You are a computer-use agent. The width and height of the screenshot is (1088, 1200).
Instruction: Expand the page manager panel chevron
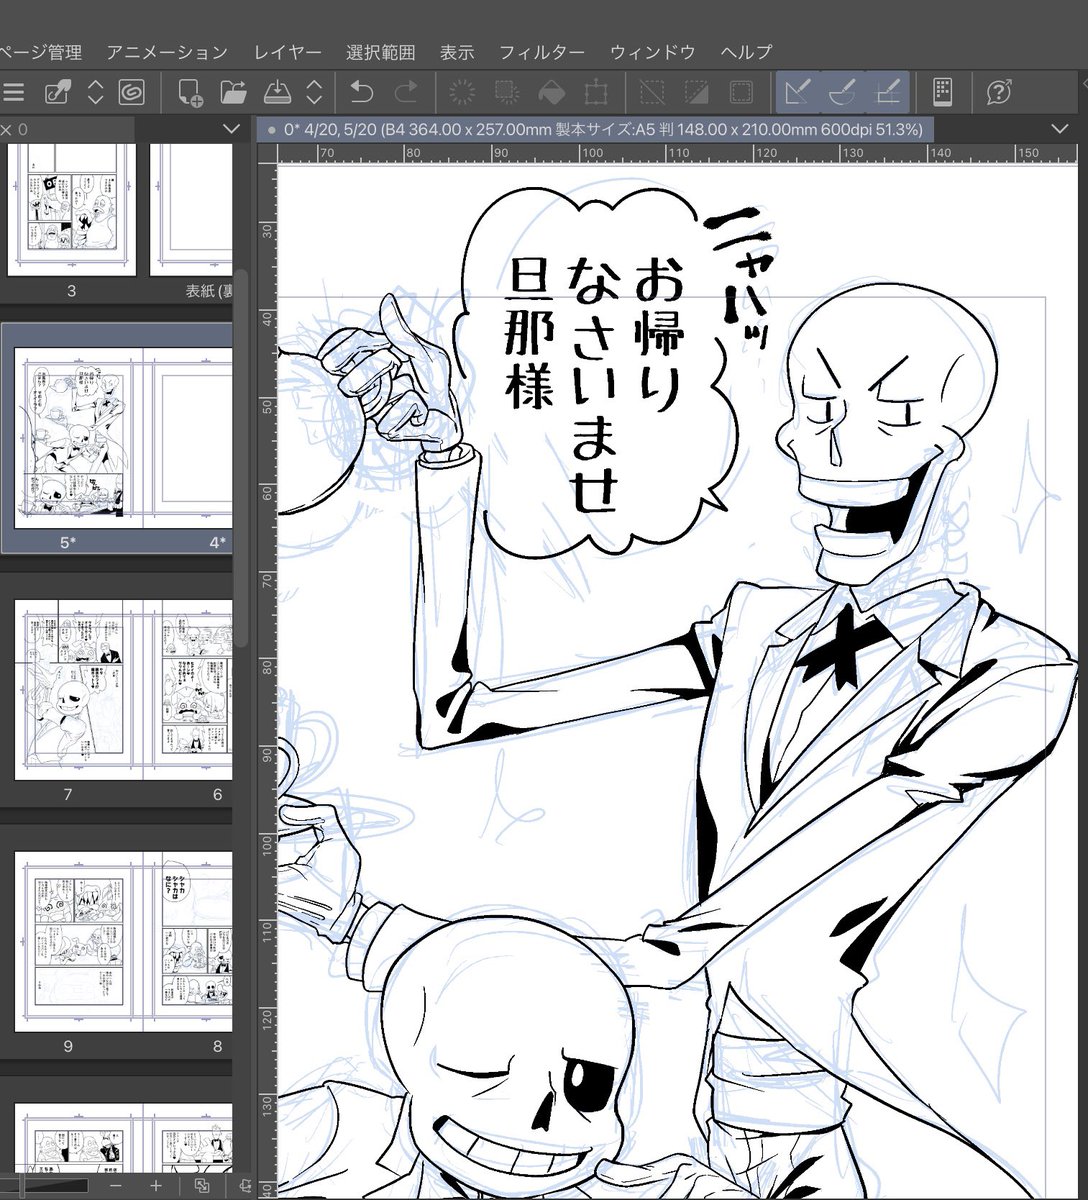231,129
